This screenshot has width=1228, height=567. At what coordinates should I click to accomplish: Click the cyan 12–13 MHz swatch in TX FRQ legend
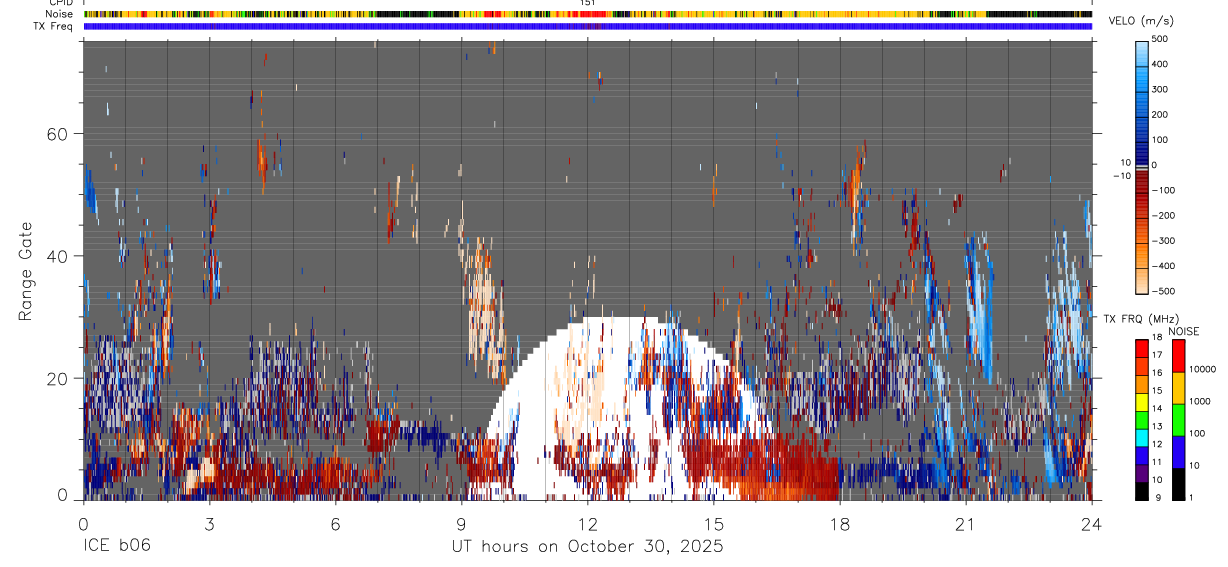pyautogui.click(x=1142, y=436)
